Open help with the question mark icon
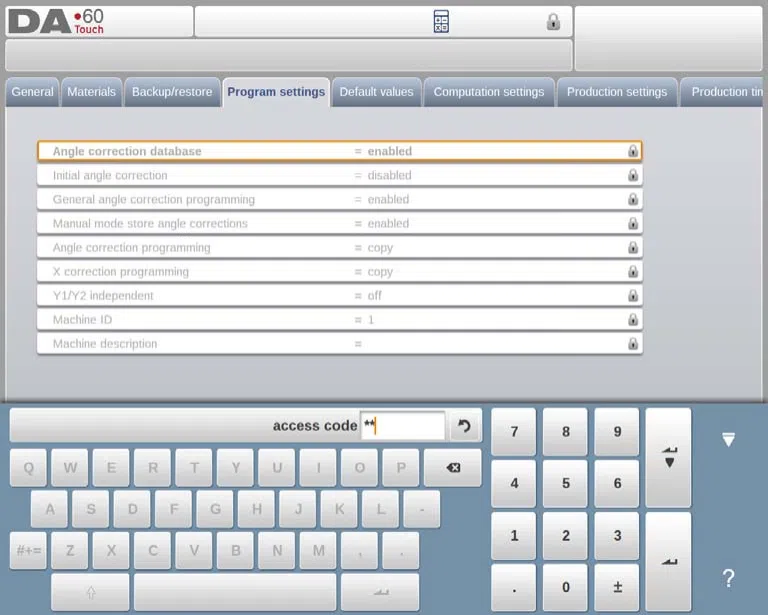768x615 pixels. (728, 578)
